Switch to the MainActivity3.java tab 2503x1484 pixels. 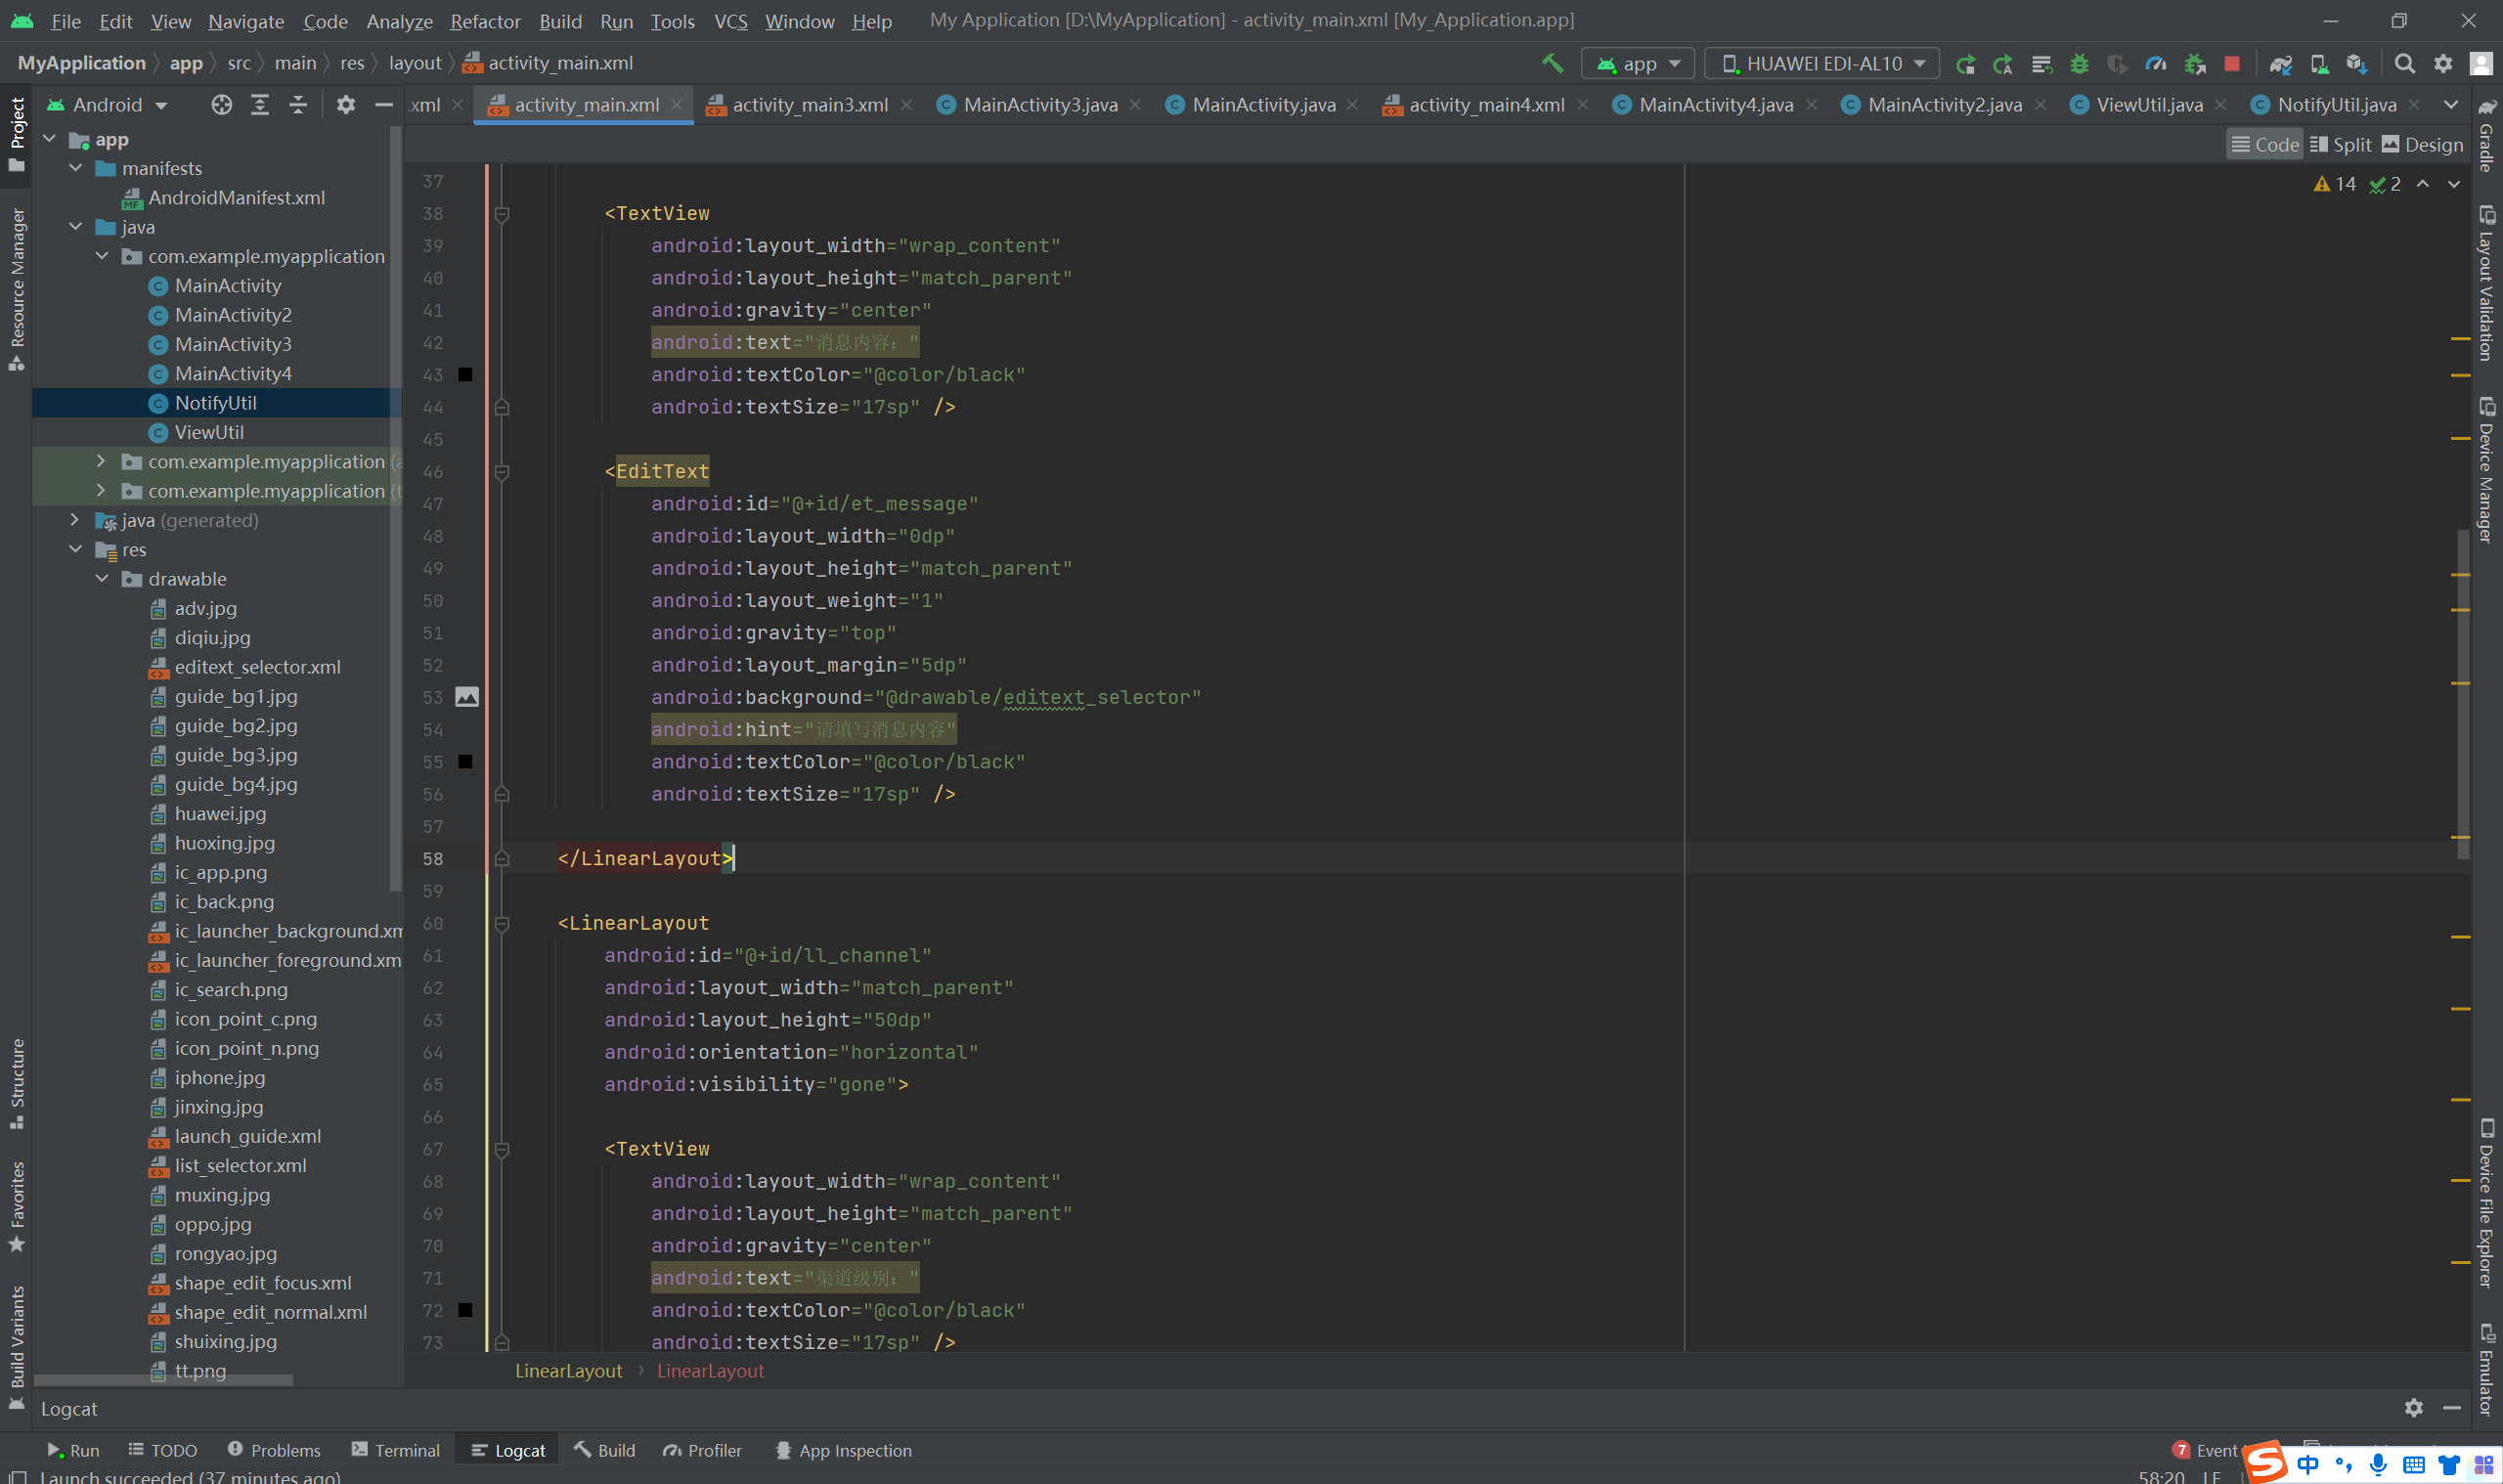point(1039,105)
